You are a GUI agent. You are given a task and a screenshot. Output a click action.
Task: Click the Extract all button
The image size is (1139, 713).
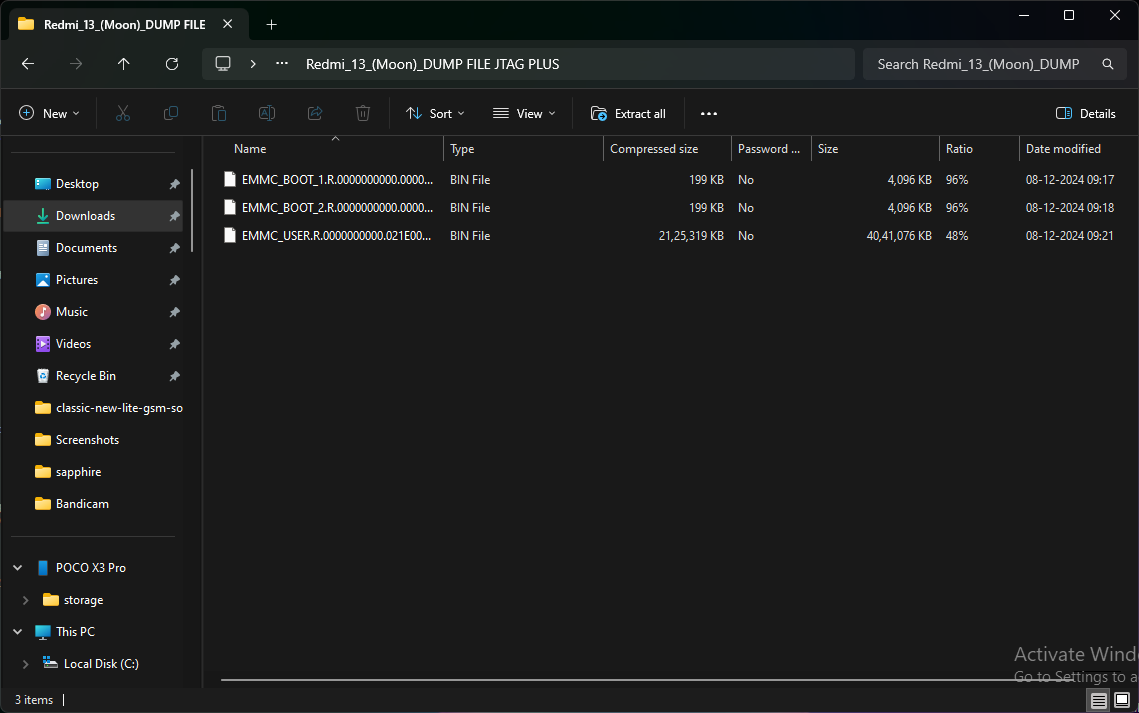tap(628, 114)
